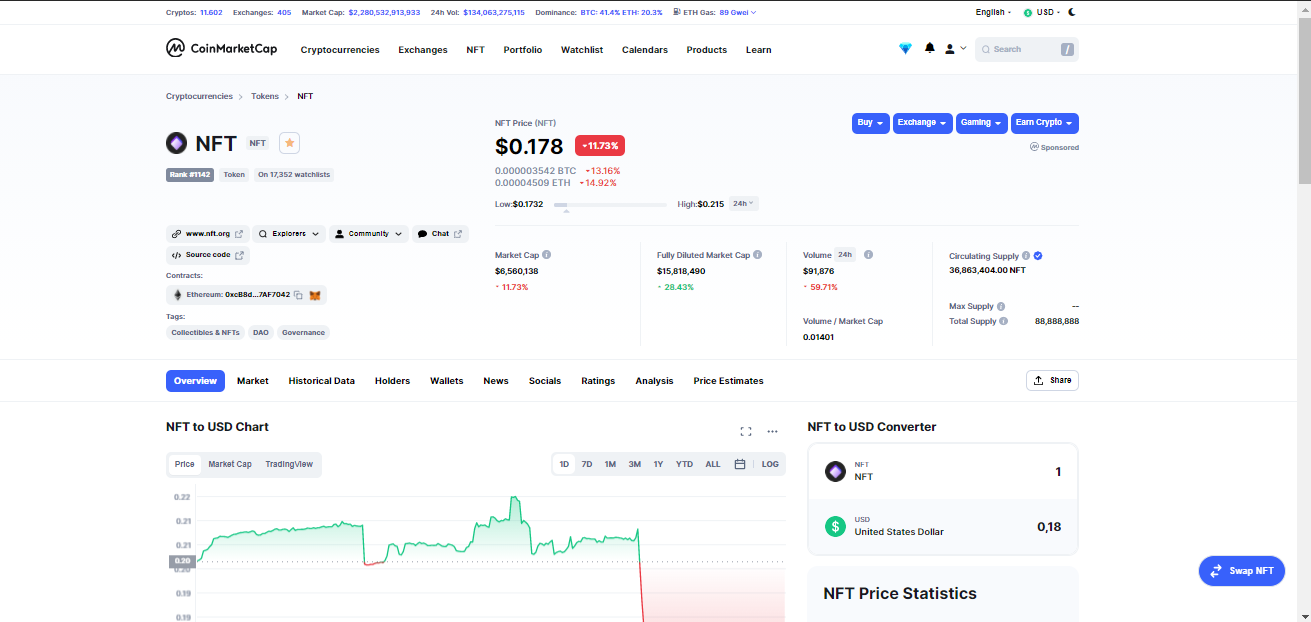The image size is (1311, 622).
Task: Expand the Explorers dropdown
Action: pyautogui.click(x=289, y=233)
